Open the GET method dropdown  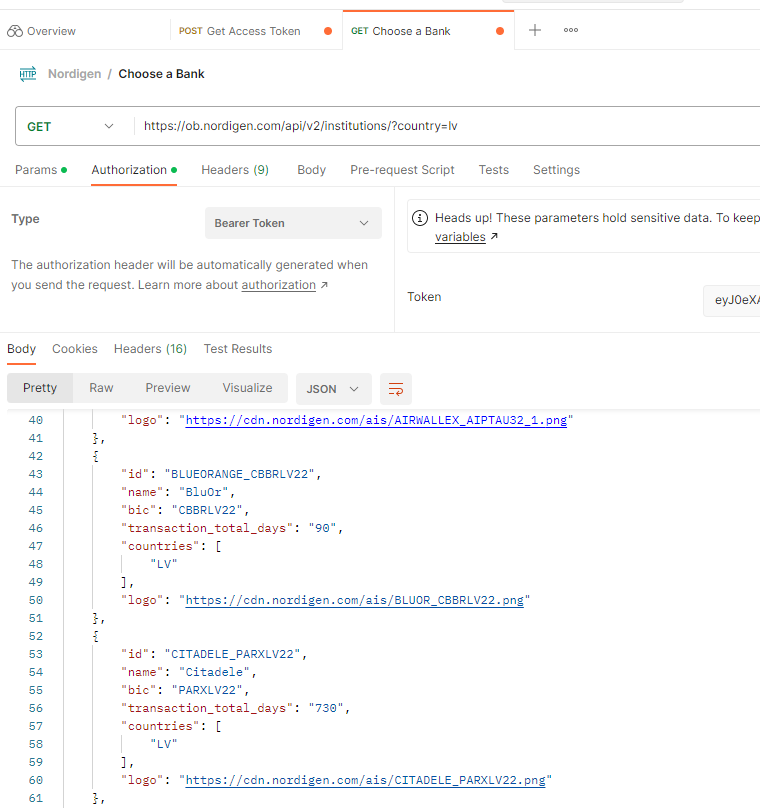[x=70, y=126]
